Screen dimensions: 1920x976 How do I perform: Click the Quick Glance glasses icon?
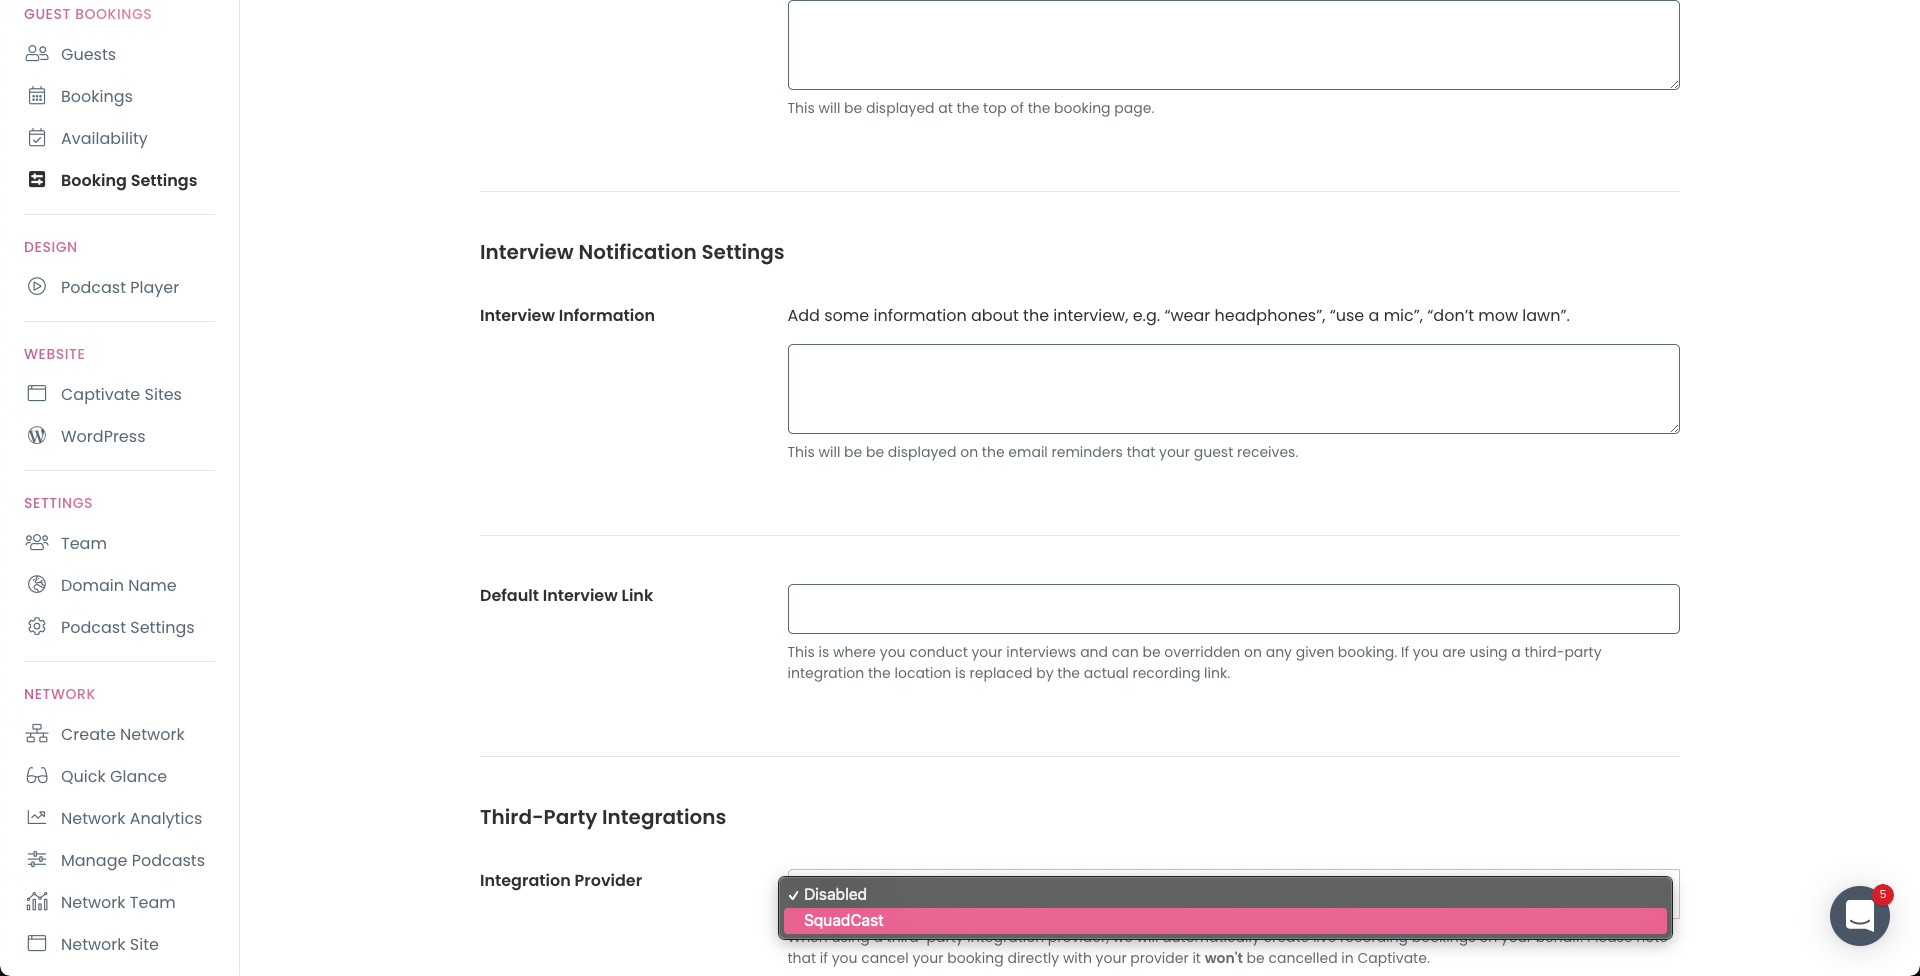click(x=37, y=776)
